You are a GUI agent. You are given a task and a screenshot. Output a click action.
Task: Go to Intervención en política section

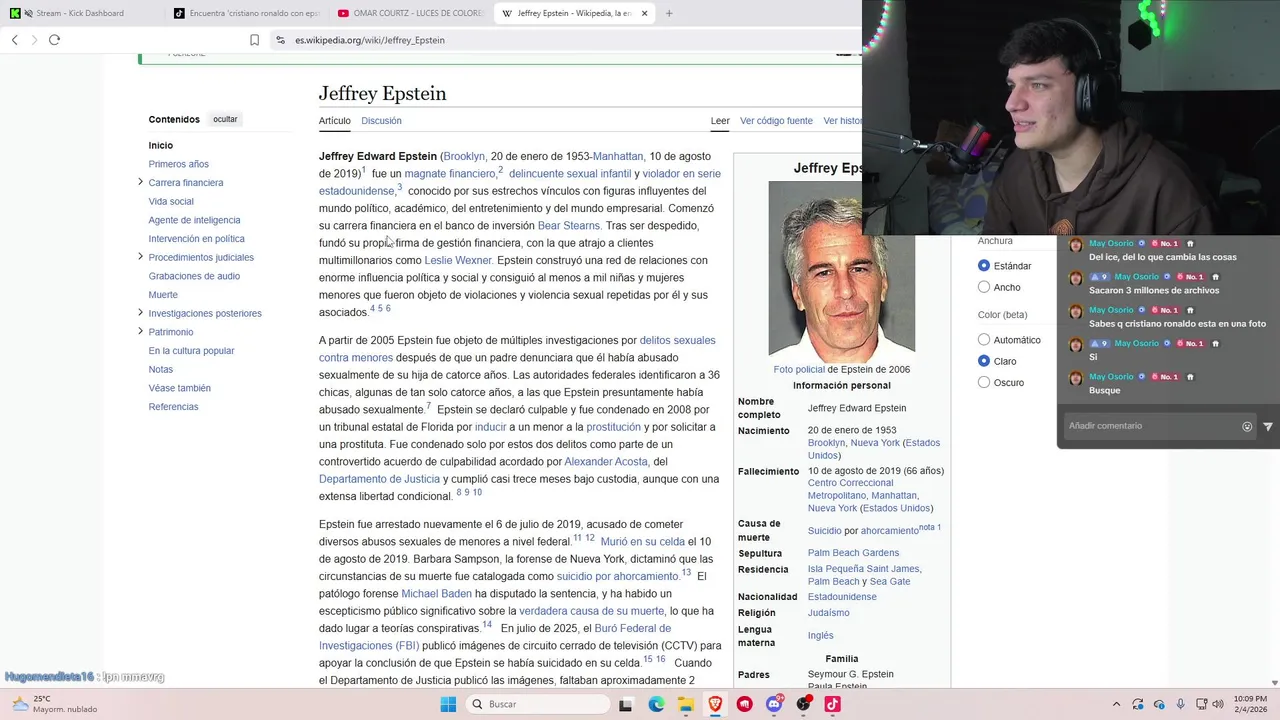(x=197, y=239)
